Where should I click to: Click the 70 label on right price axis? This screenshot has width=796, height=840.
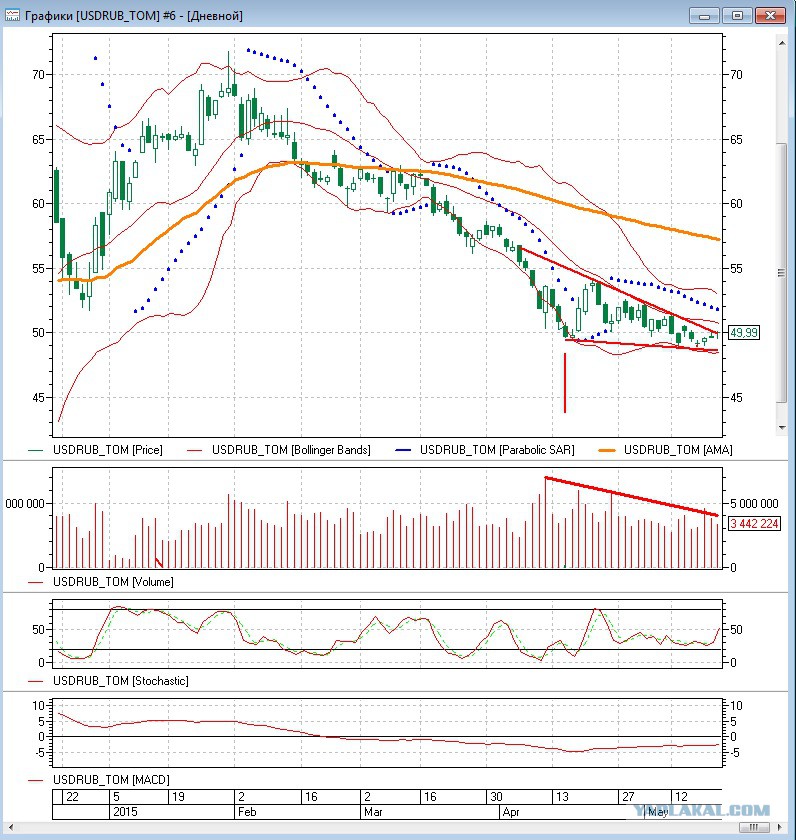coord(737,74)
